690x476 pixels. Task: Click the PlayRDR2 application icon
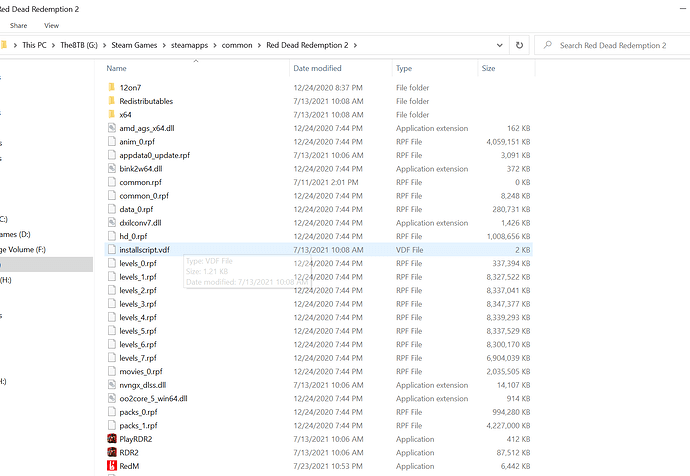112,439
